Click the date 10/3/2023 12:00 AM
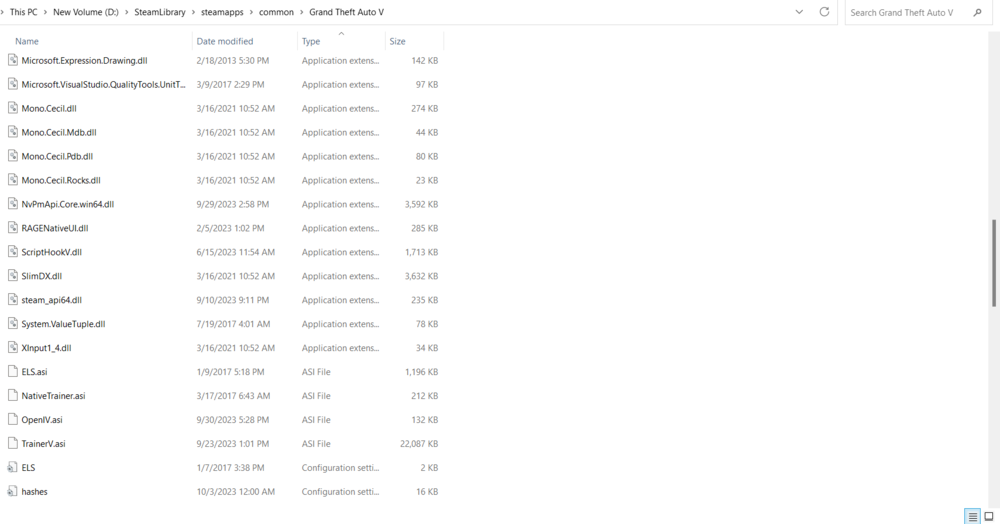 click(235, 491)
